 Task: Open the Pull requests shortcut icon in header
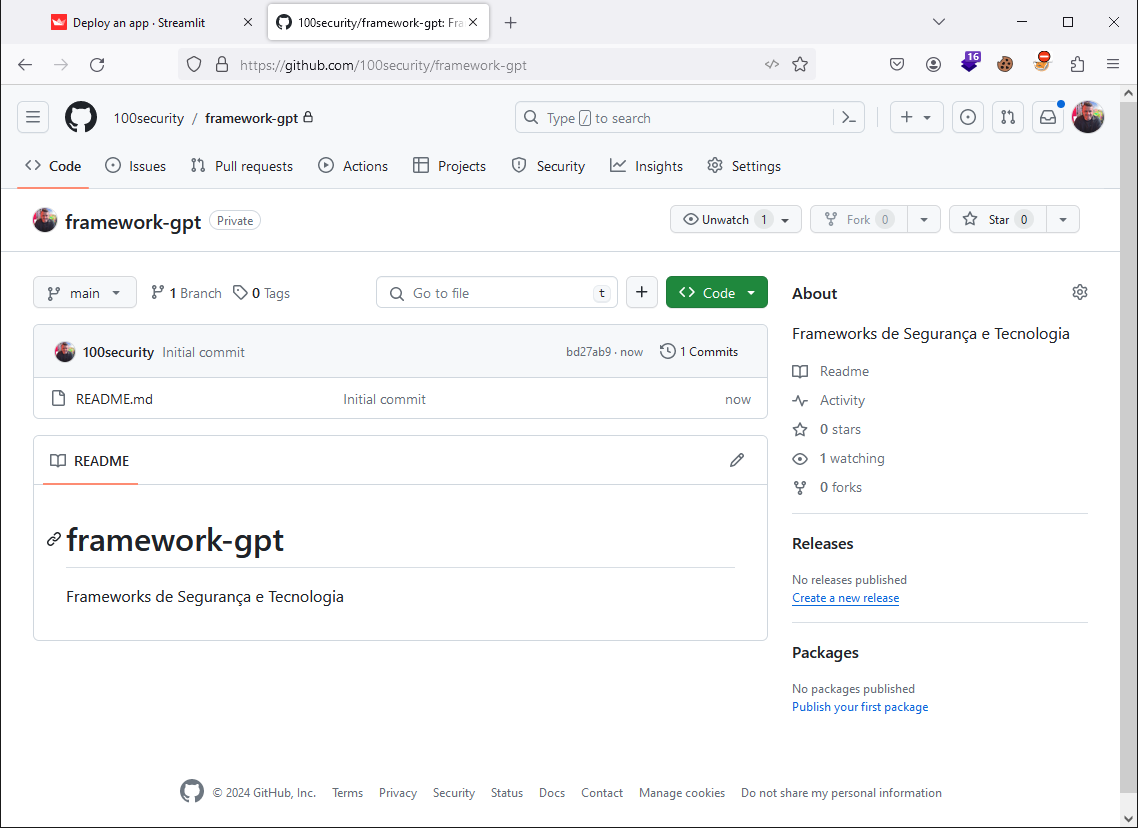coord(1008,117)
